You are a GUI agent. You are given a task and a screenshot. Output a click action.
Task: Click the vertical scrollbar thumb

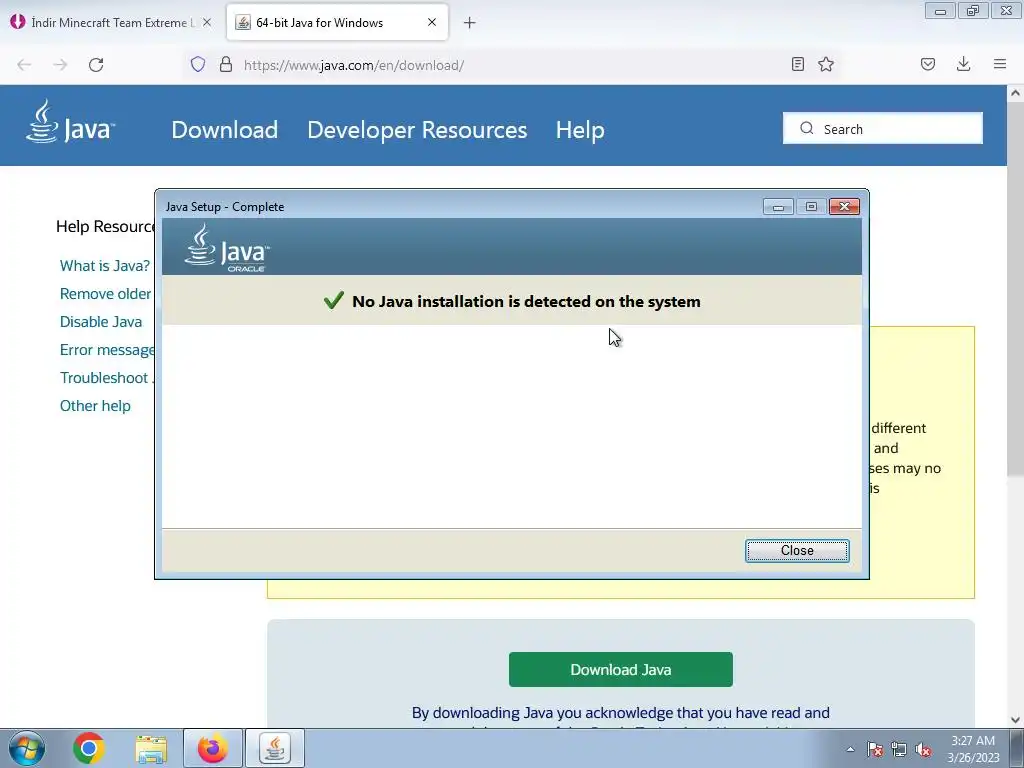[1015, 289]
